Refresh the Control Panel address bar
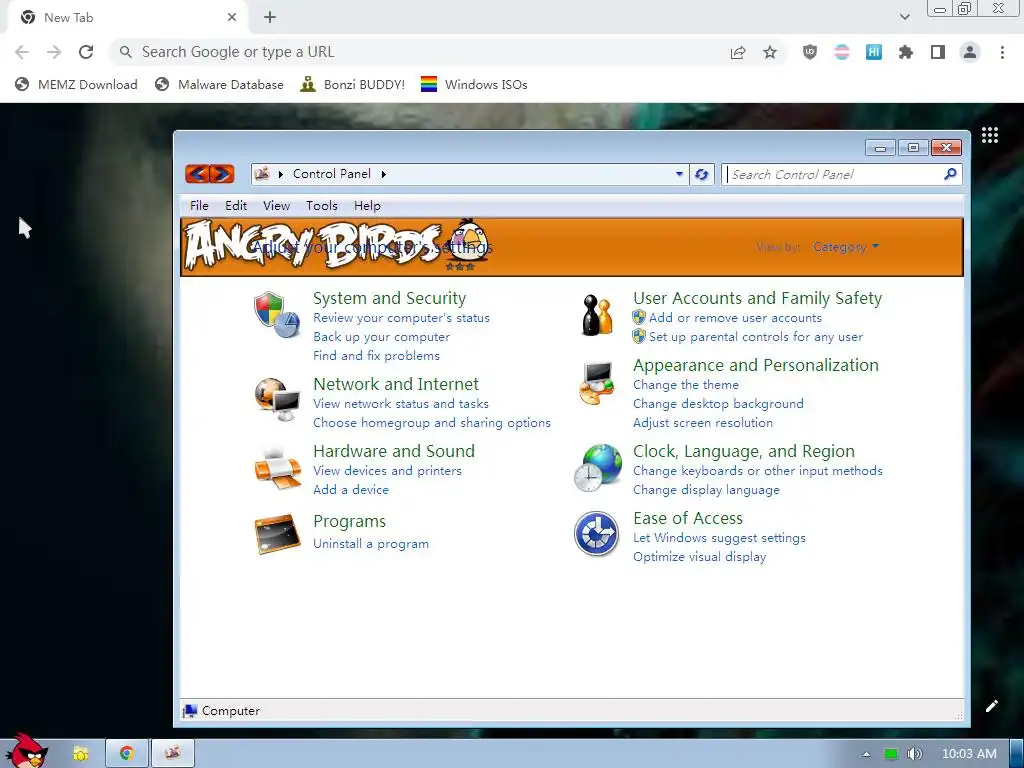 tap(701, 174)
